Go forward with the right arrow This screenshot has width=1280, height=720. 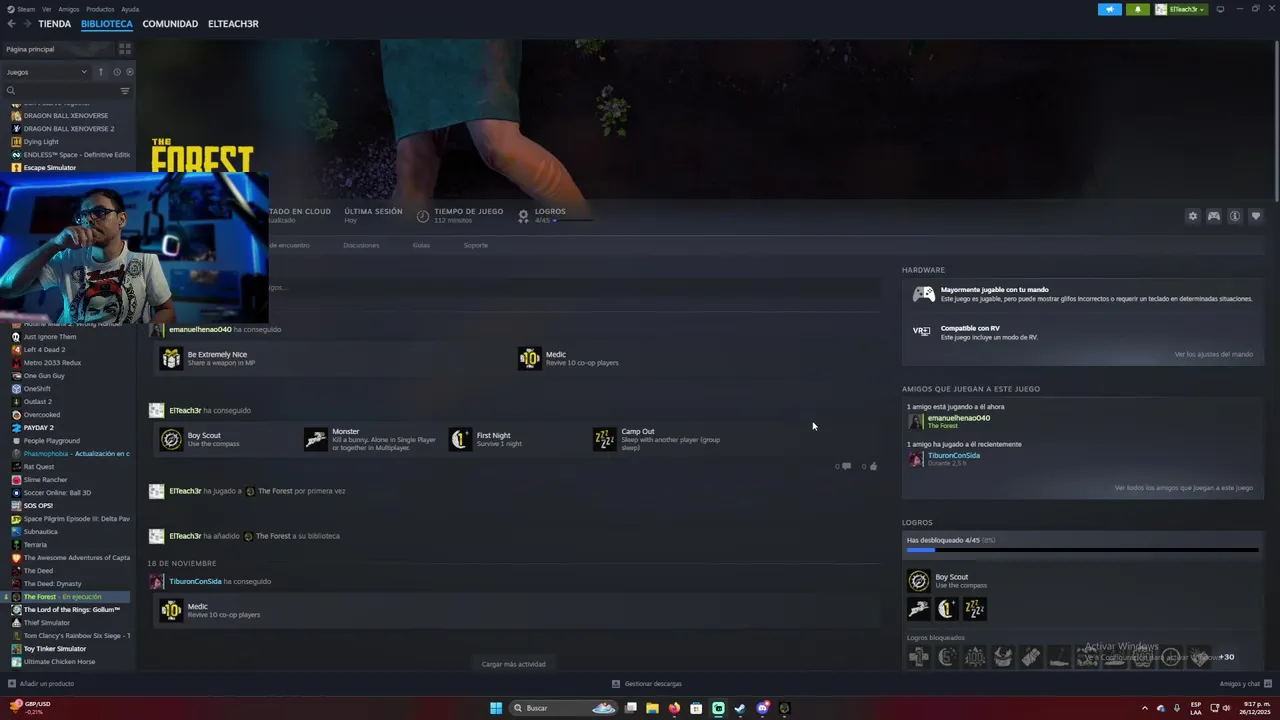click(26, 24)
